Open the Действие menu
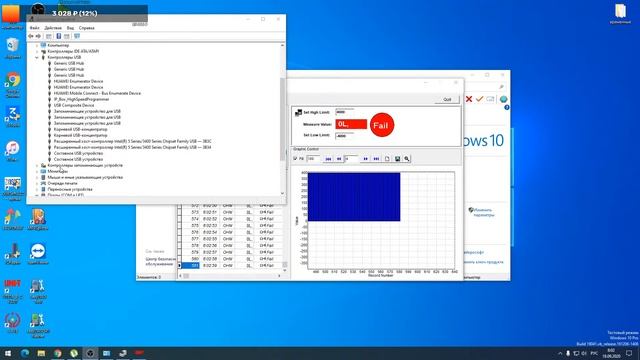The image size is (640, 360). click(x=53, y=28)
